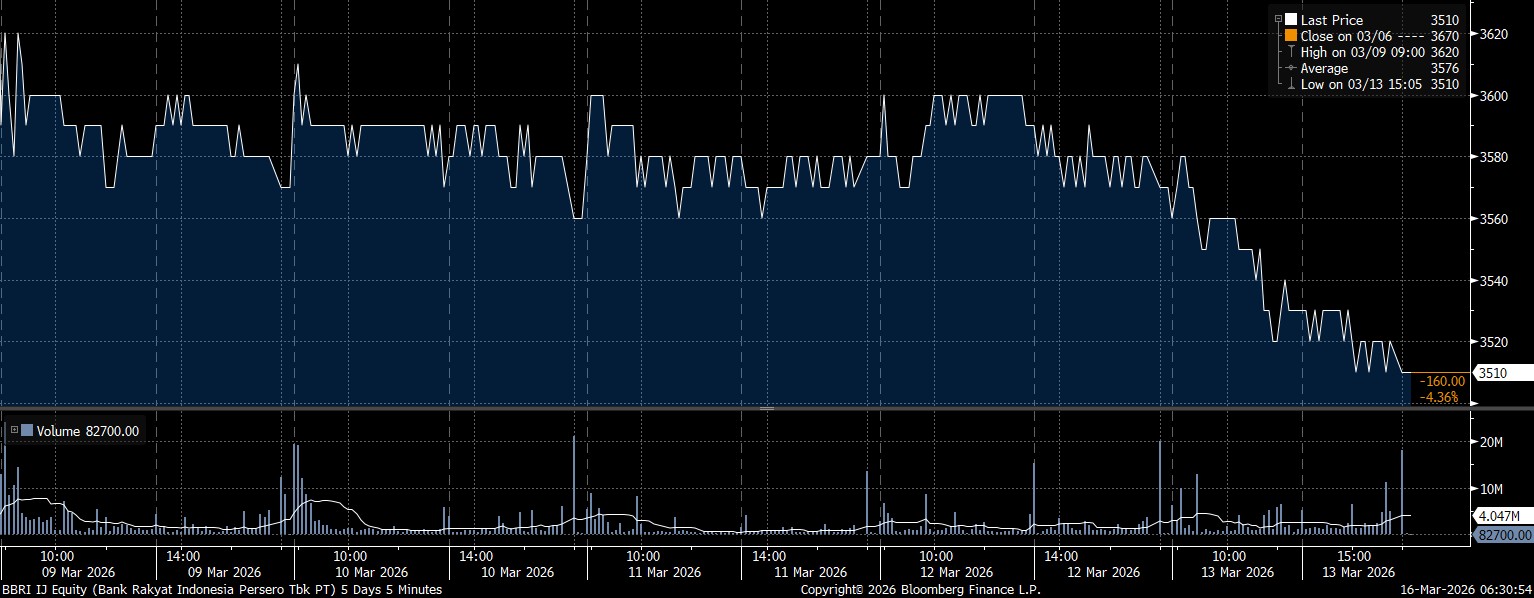The height and width of the screenshot is (598, 1534).
Task: Click the BBRI IJ Equity chart title text
Action: 222,590
